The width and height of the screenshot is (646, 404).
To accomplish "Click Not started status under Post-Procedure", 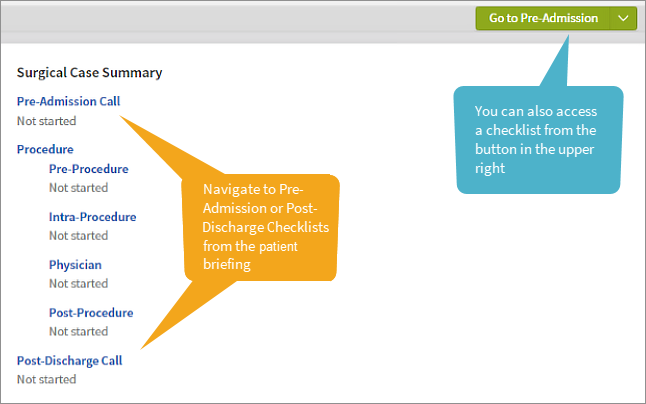I will click(78, 332).
